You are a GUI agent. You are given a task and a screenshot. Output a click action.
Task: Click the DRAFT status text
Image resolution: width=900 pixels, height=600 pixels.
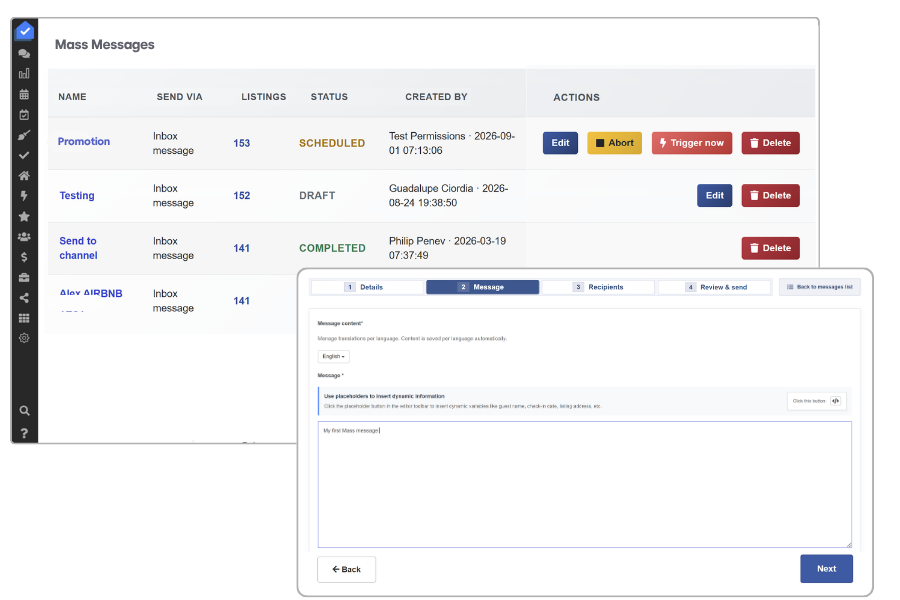coord(317,196)
